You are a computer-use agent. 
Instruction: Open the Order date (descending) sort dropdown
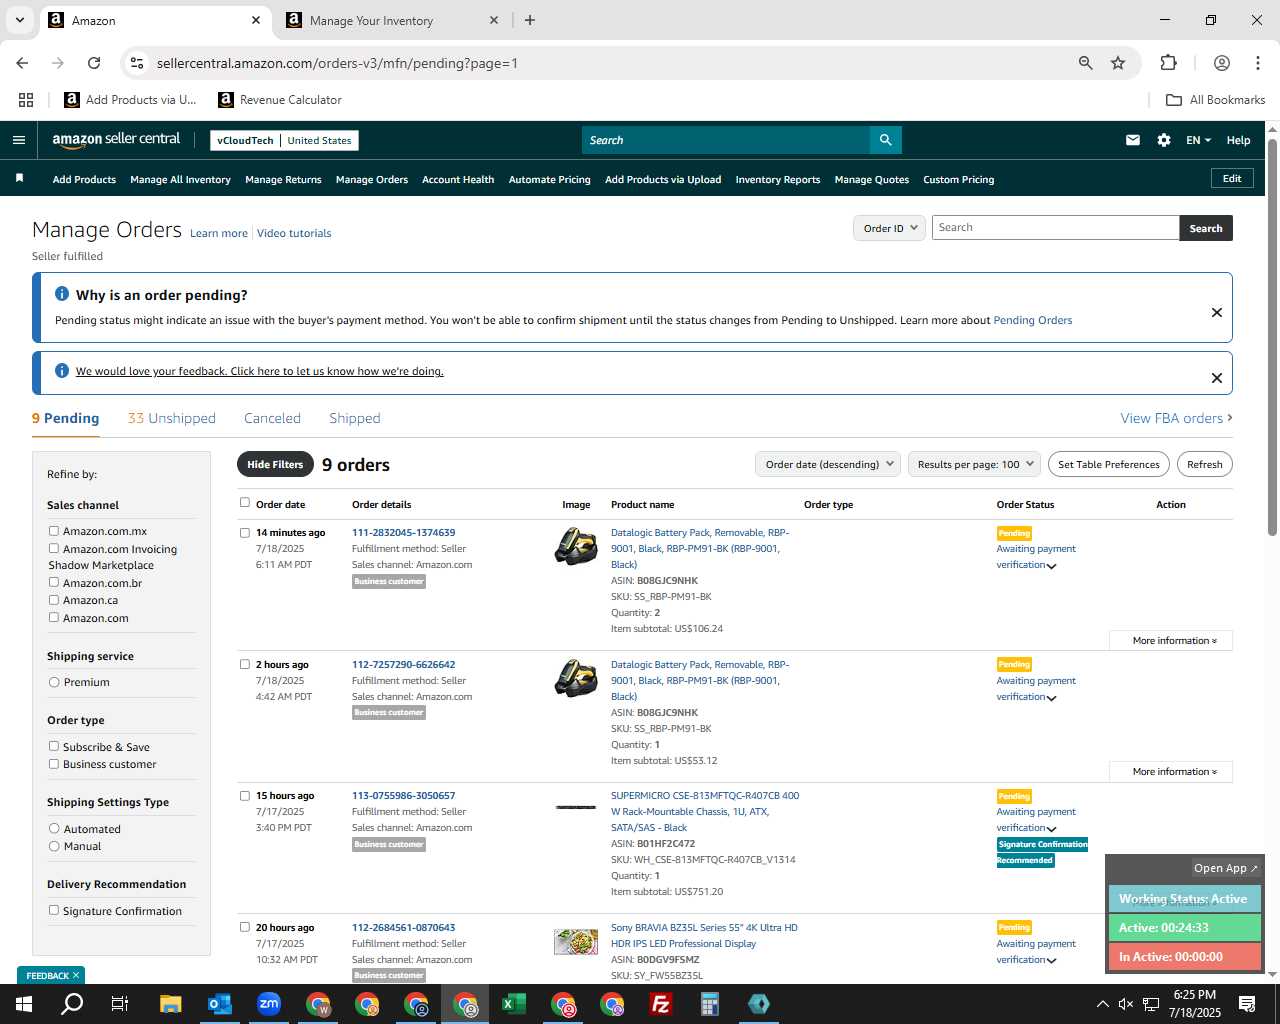tap(828, 464)
